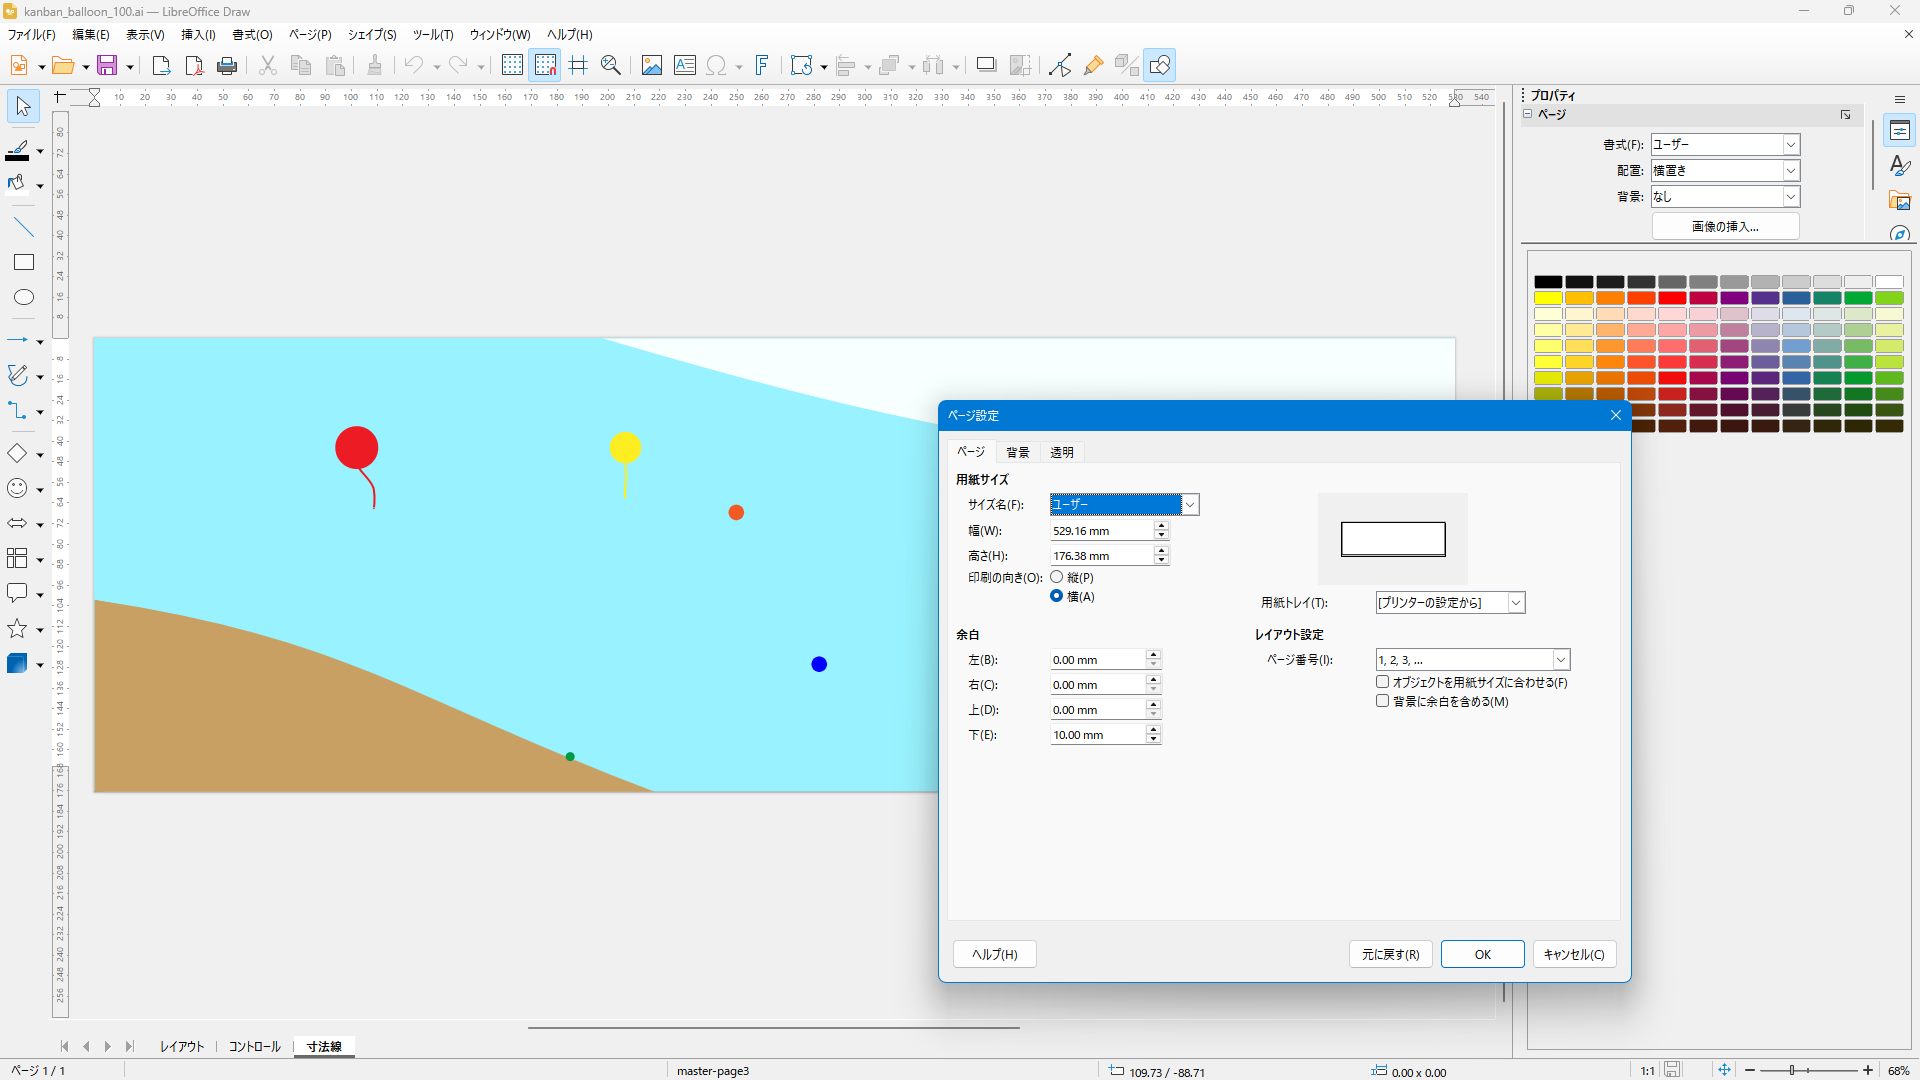This screenshot has height=1080, width=1920.
Task: Click the 画像の挿入 button in Properties panel
Action: tap(1726, 226)
